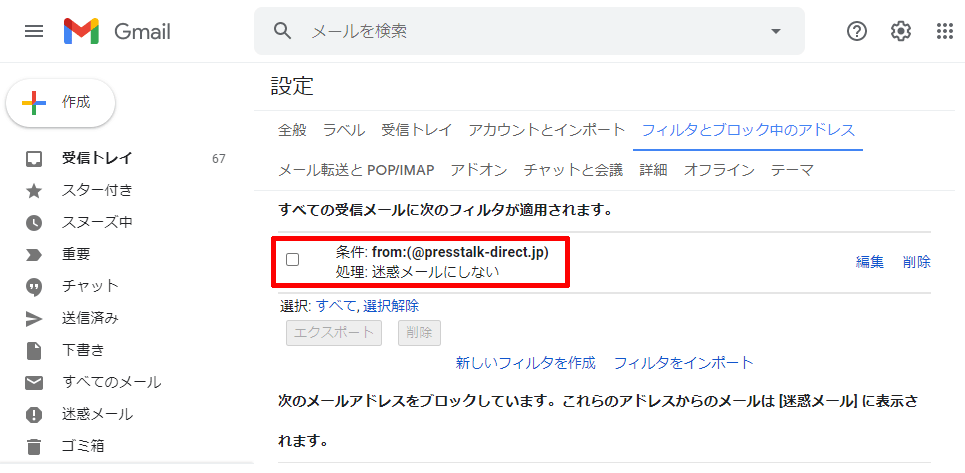The height and width of the screenshot is (473, 965).
Task: Open the スター付き folder label
Action: tap(97, 191)
